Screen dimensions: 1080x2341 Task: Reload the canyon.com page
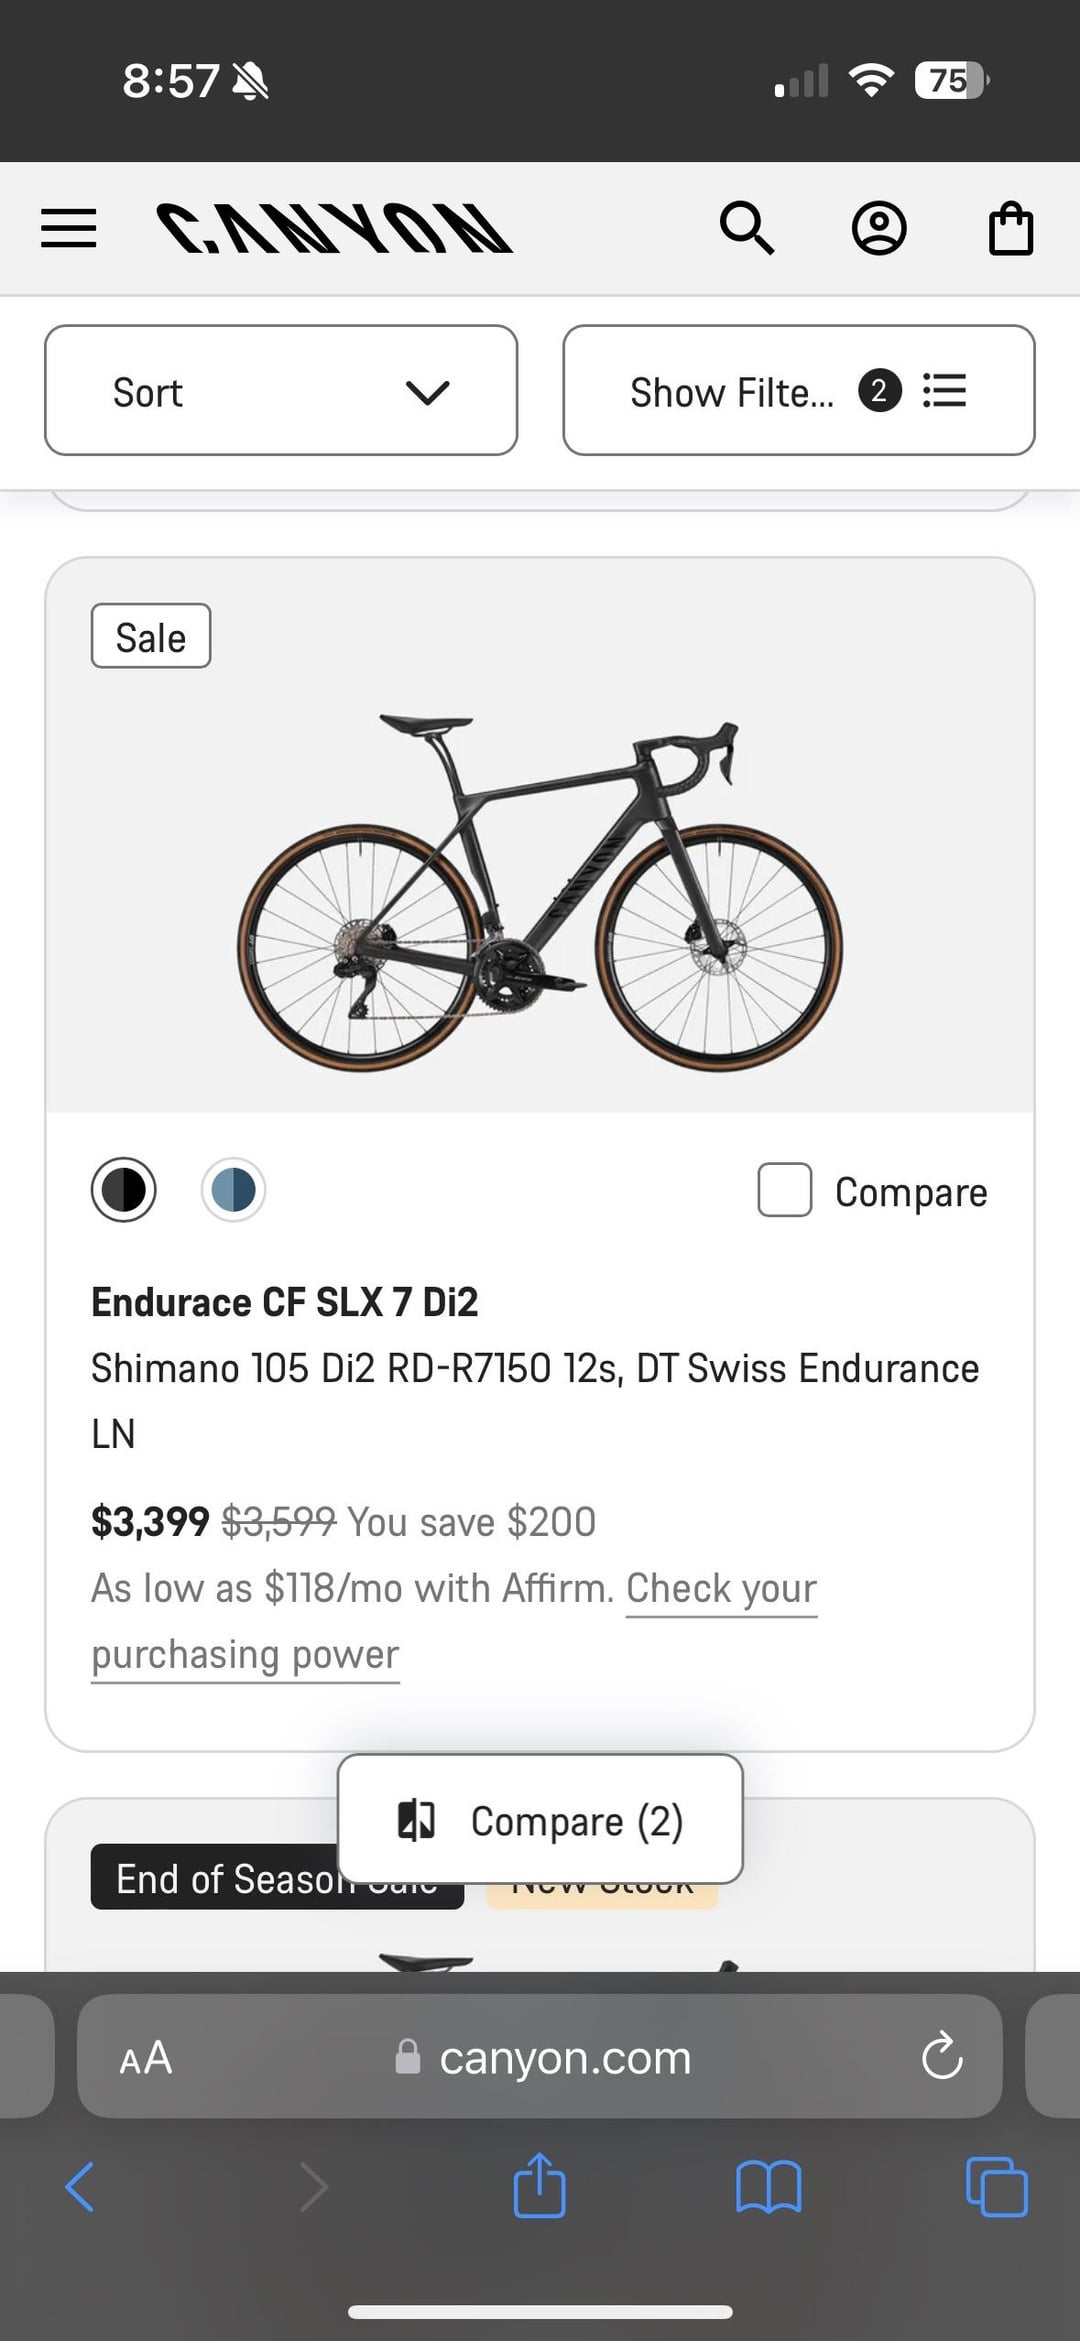942,2057
